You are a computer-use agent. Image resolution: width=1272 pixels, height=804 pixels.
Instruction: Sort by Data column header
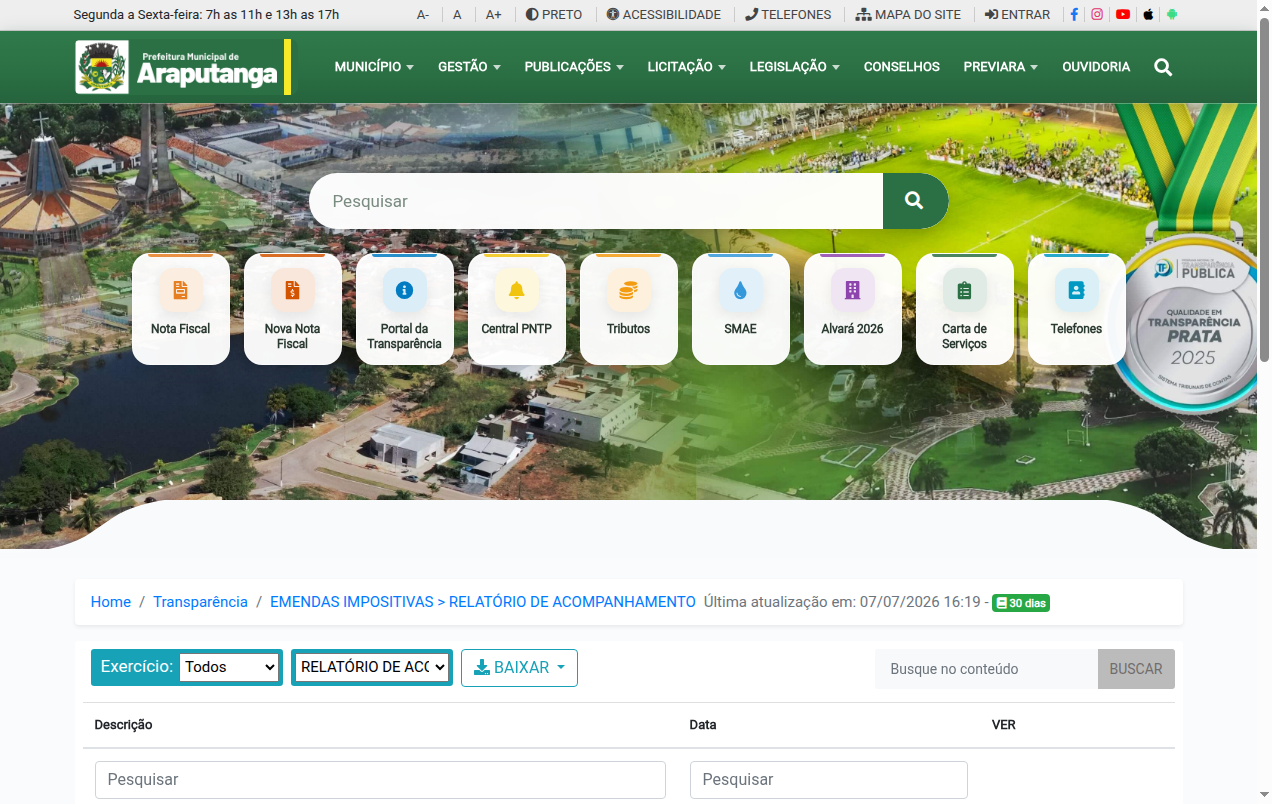point(703,725)
